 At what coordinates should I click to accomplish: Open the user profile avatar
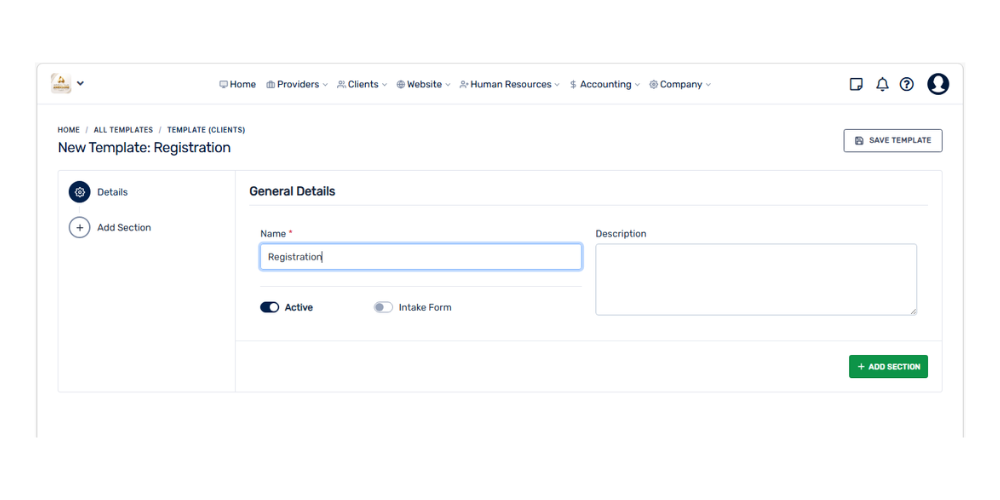click(938, 84)
